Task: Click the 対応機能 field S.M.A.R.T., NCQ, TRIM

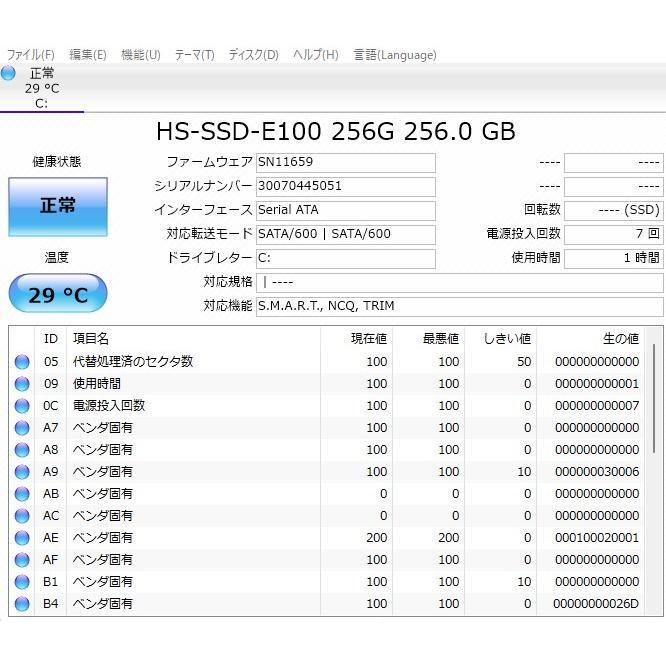Action: (x=460, y=306)
